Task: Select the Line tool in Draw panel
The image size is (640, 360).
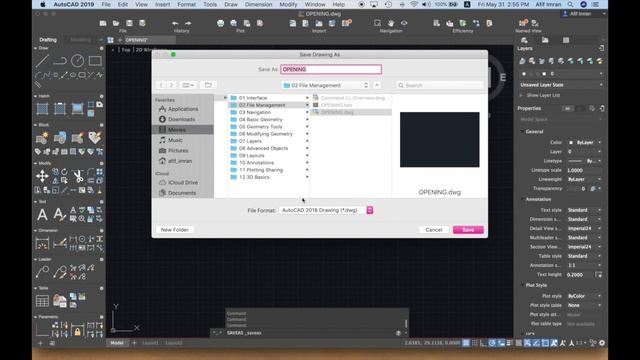Action: pos(42,61)
